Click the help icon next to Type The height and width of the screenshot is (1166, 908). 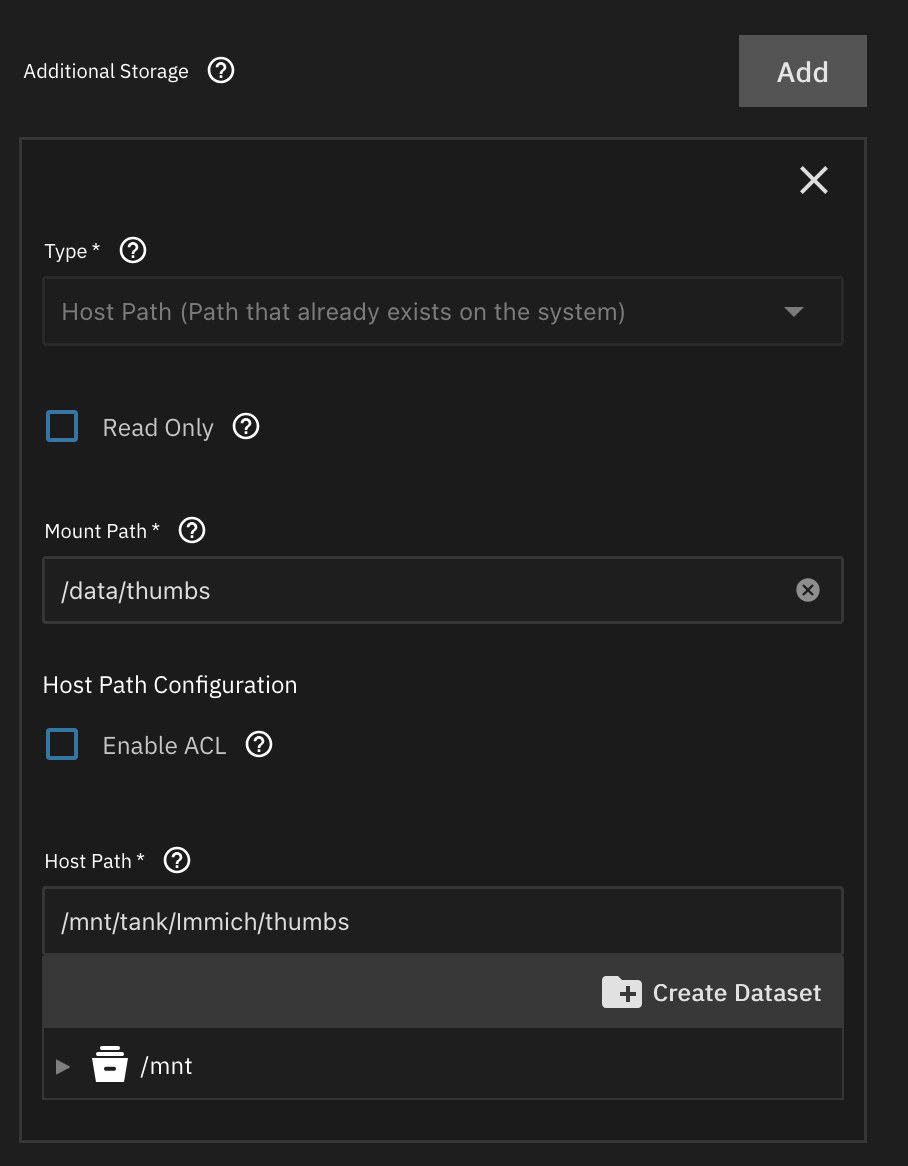point(133,250)
